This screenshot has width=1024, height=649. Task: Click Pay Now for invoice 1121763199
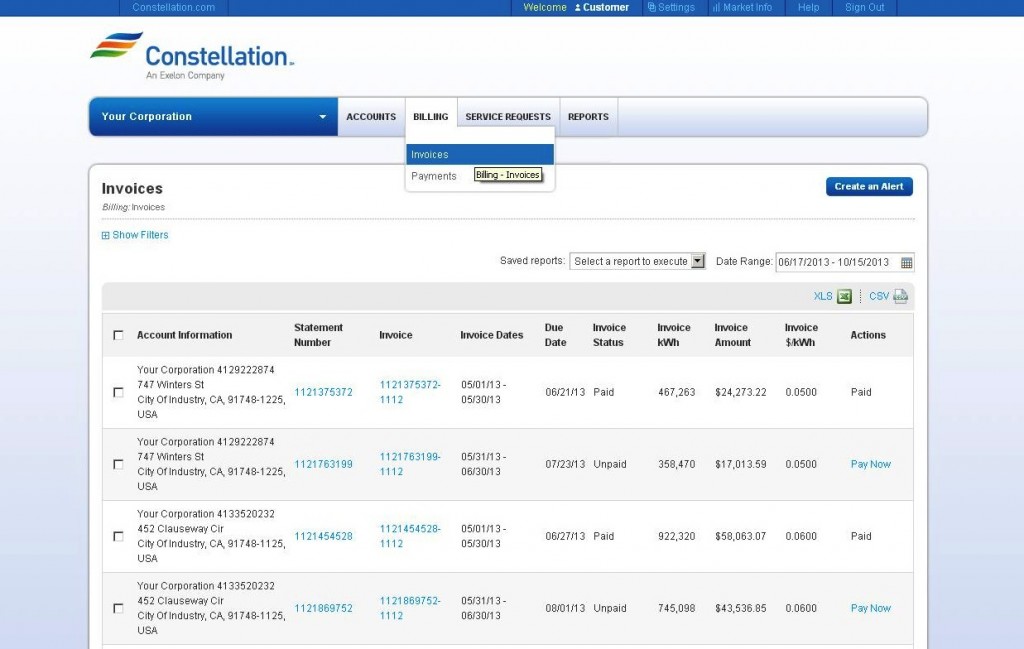coord(870,464)
